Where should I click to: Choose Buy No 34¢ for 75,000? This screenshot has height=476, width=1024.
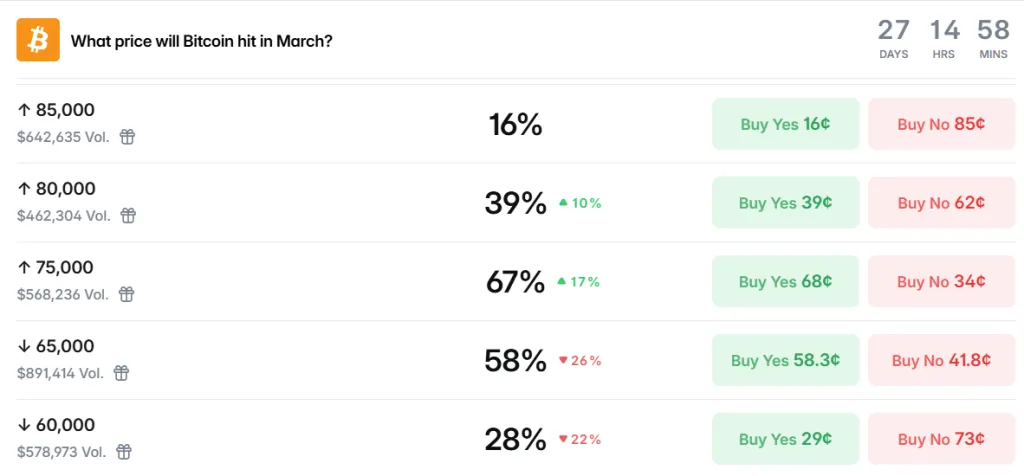[x=941, y=282]
